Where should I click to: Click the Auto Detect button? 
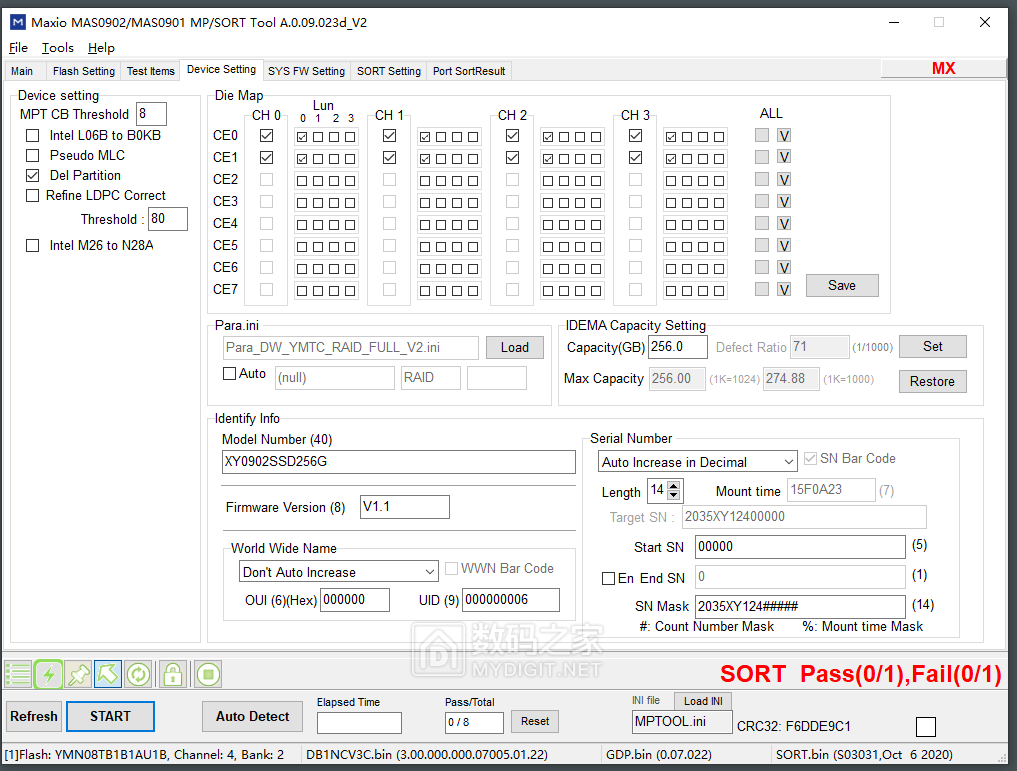252,717
